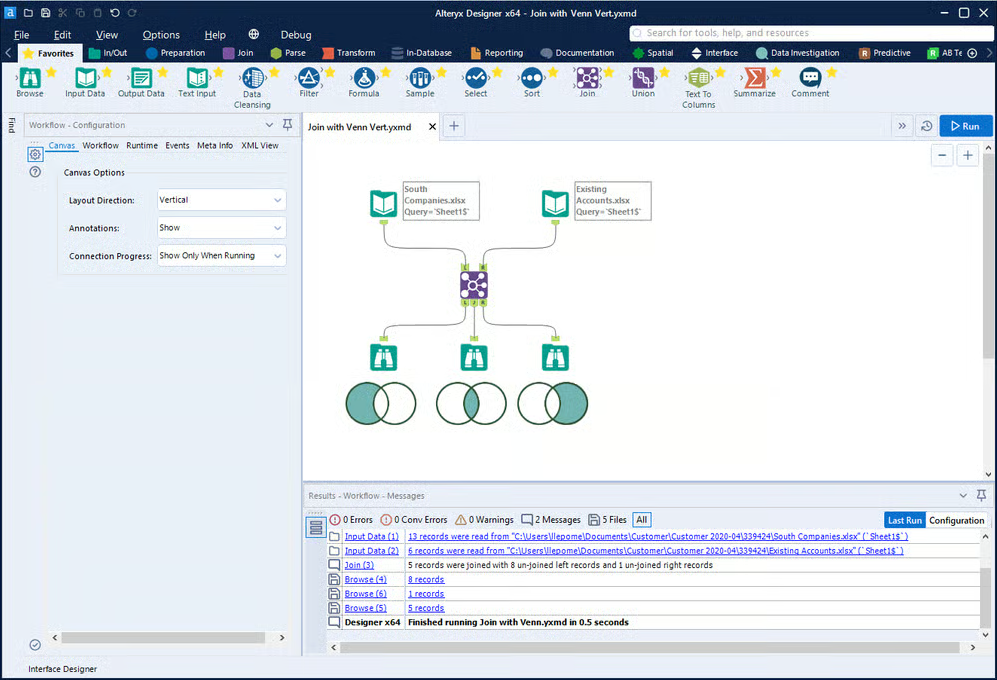Image resolution: width=997 pixels, height=680 pixels.
Task: Select the Browse tool in Favorites palette
Action: (x=30, y=78)
